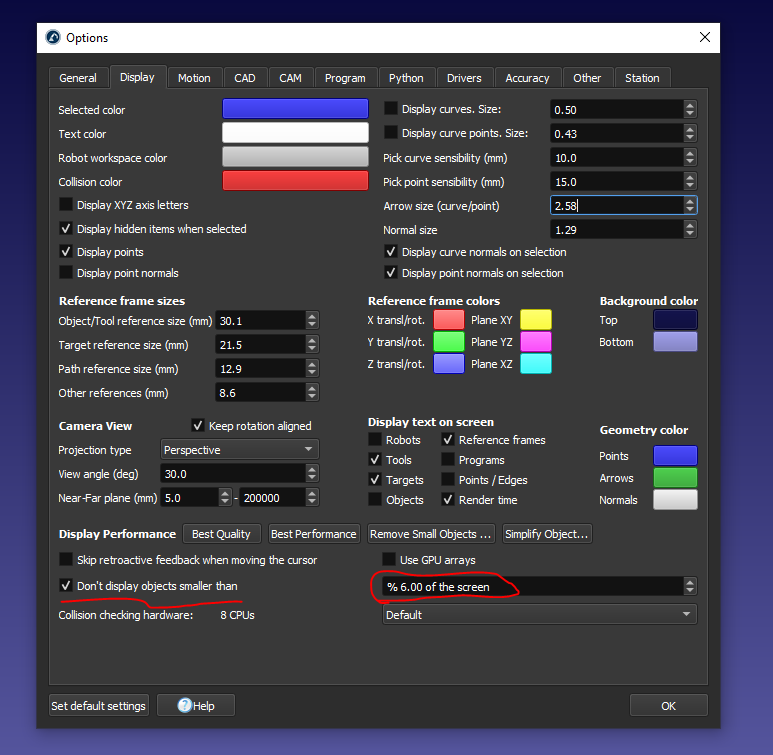Viewport: 773px width, 755px height.
Task: Confirm options with OK button
Action: 668,706
